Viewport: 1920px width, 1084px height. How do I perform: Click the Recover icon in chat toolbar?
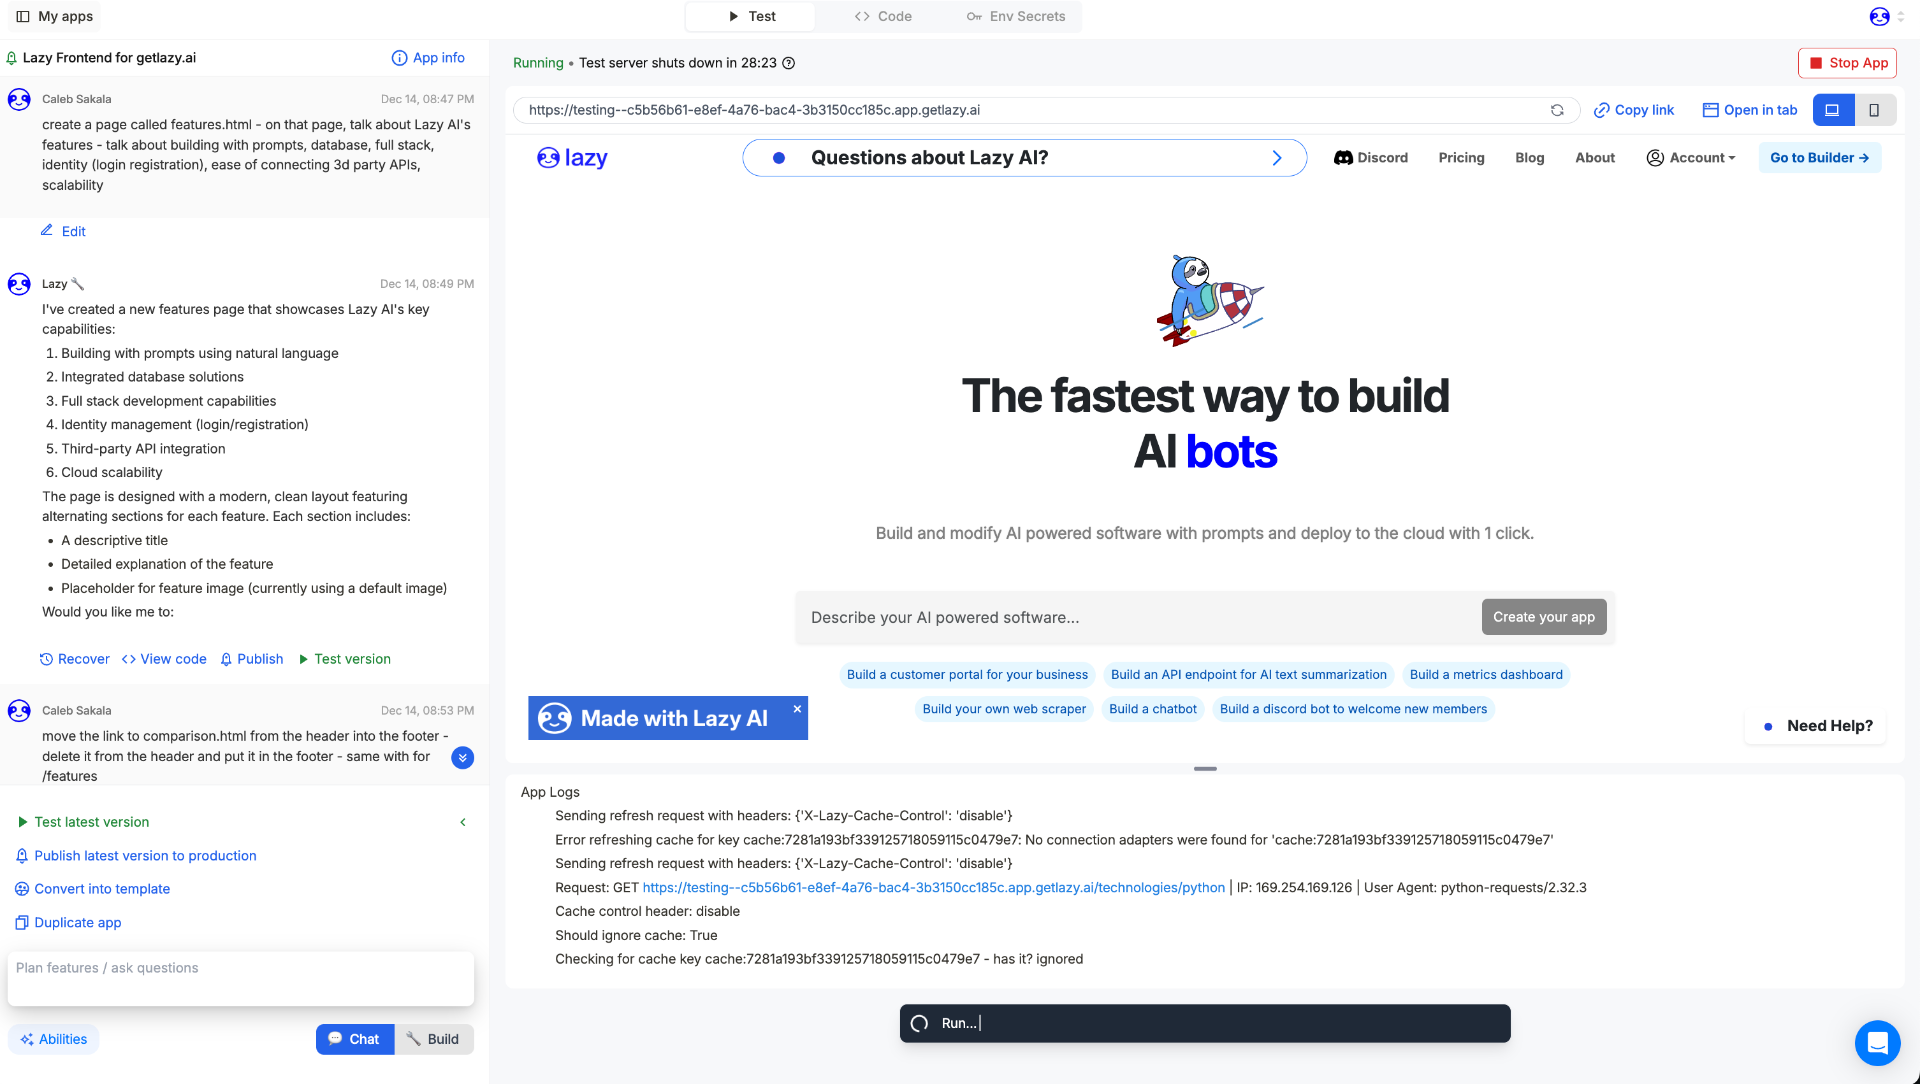[46, 658]
